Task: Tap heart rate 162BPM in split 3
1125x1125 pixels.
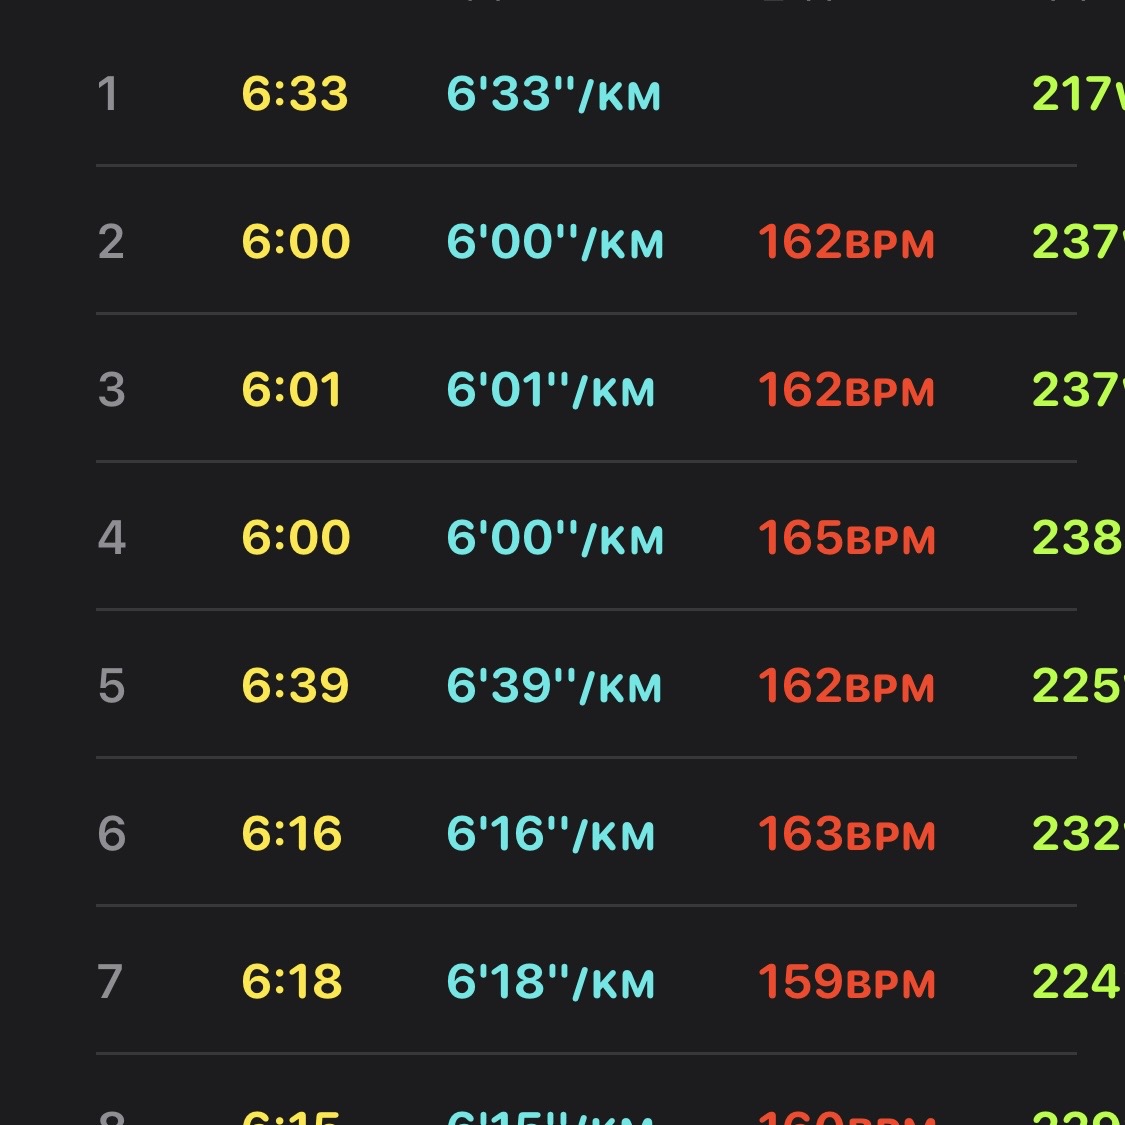Action: [x=847, y=390]
